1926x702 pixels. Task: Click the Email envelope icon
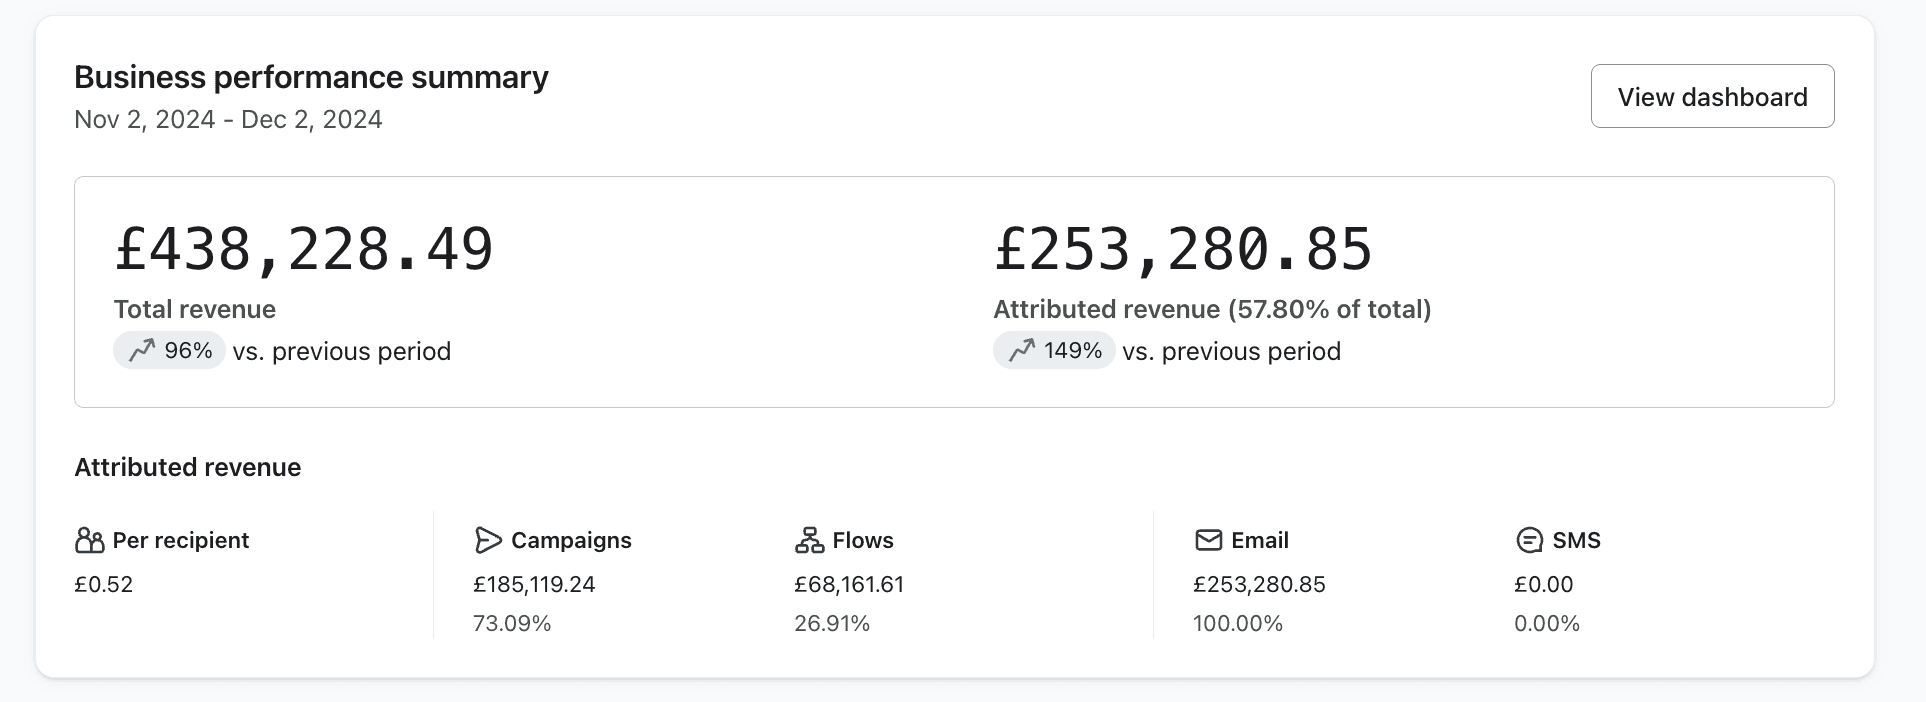tap(1208, 541)
